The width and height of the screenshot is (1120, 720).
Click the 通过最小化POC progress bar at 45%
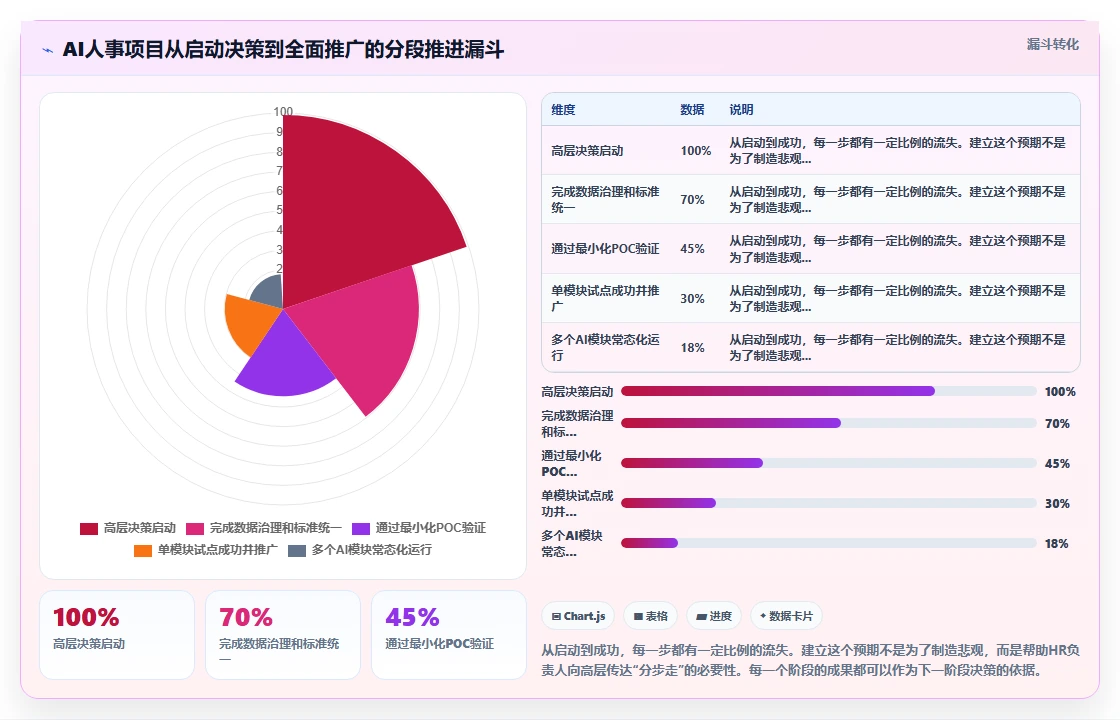point(829,464)
